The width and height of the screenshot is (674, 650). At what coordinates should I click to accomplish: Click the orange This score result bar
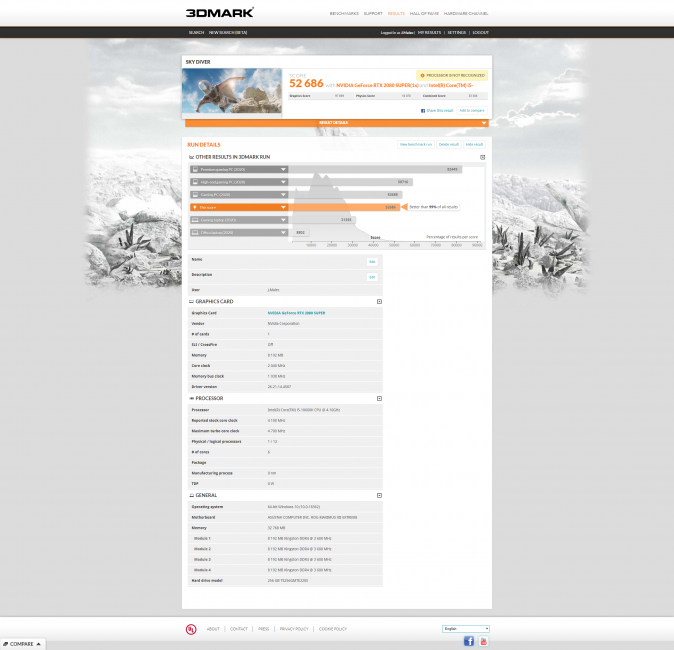point(344,207)
